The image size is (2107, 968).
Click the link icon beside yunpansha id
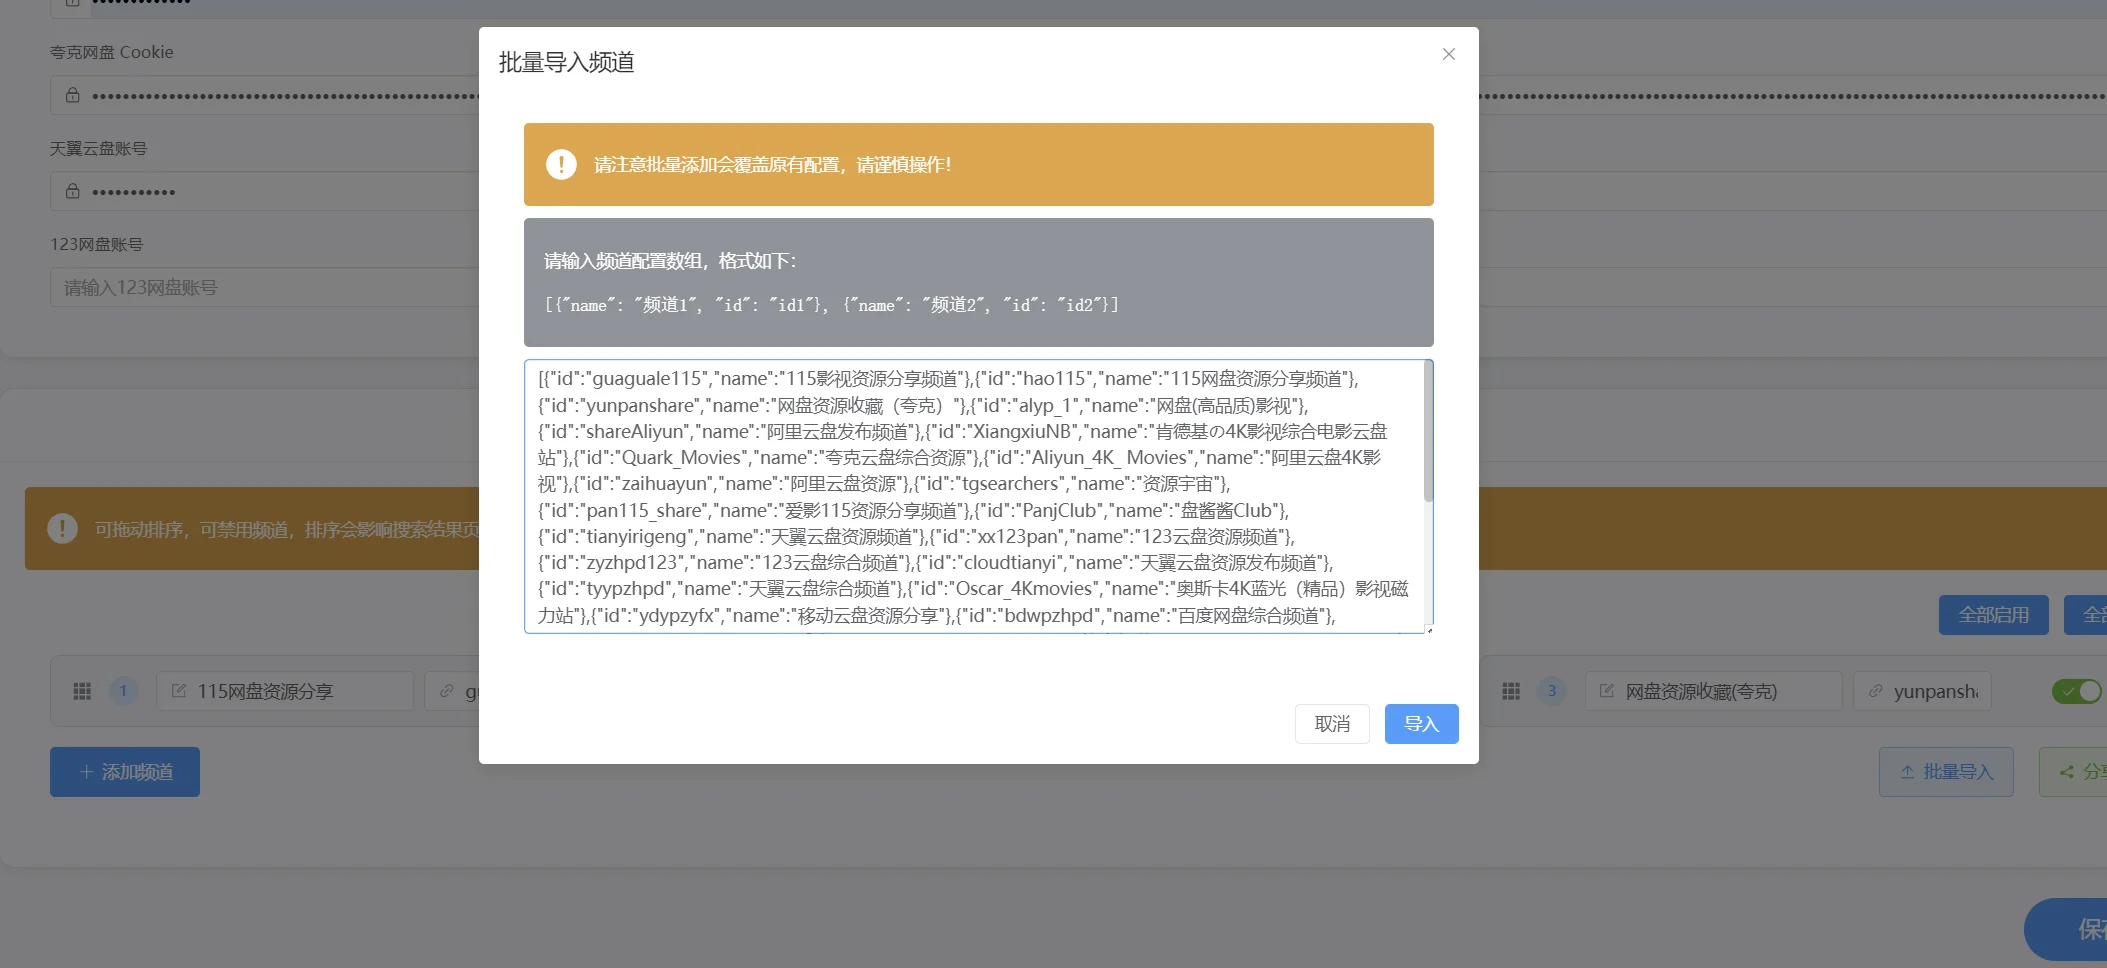(1876, 691)
